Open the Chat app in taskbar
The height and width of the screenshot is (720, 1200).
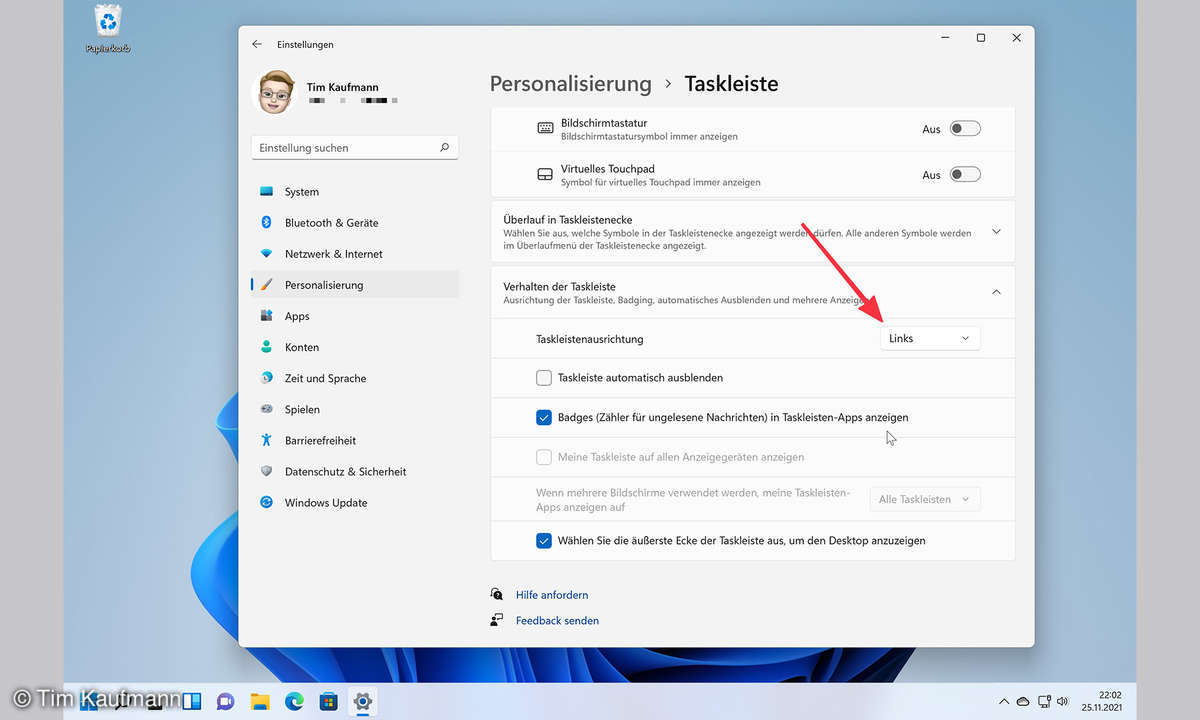coord(226,701)
